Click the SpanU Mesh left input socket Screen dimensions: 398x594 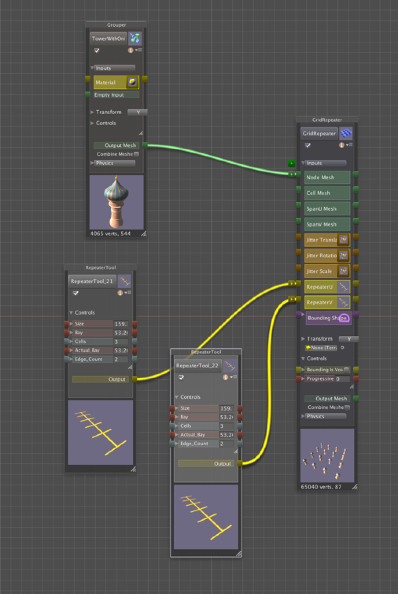click(298, 205)
